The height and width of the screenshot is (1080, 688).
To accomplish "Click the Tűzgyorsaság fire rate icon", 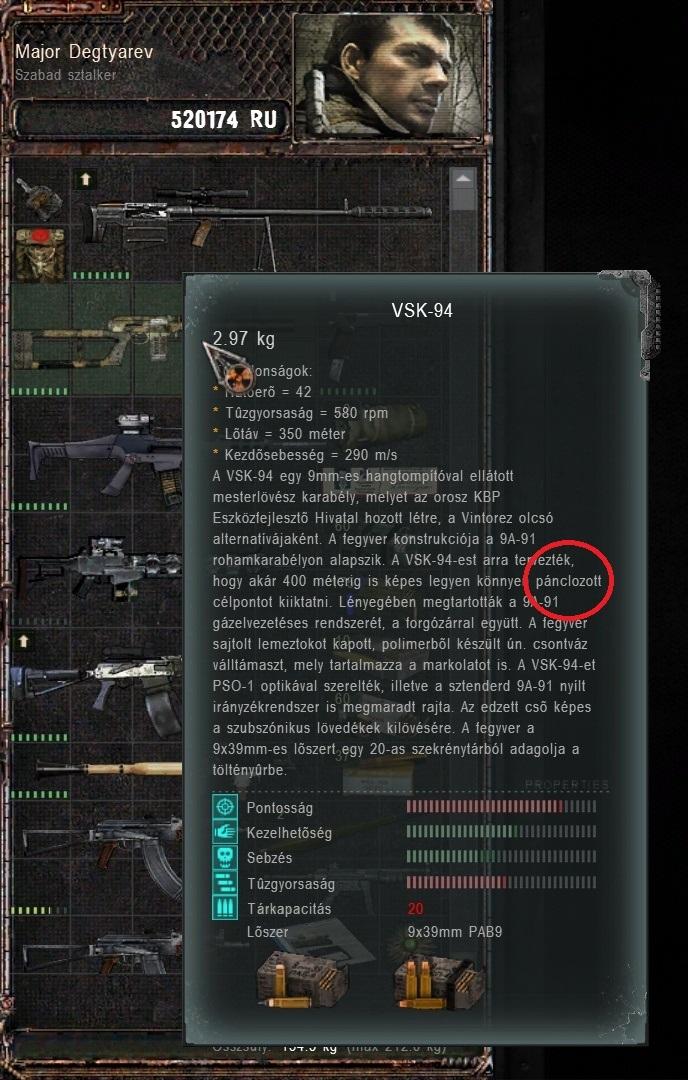I will coord(225,882).
